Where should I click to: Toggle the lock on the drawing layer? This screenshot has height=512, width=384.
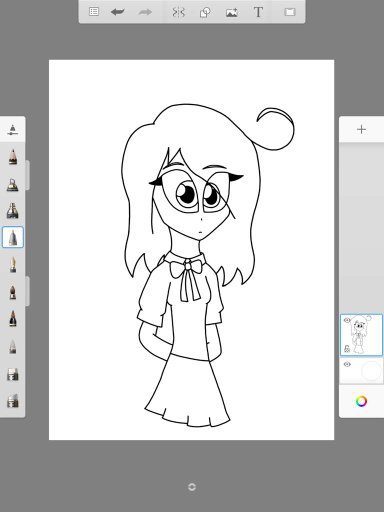pos(347,349)
